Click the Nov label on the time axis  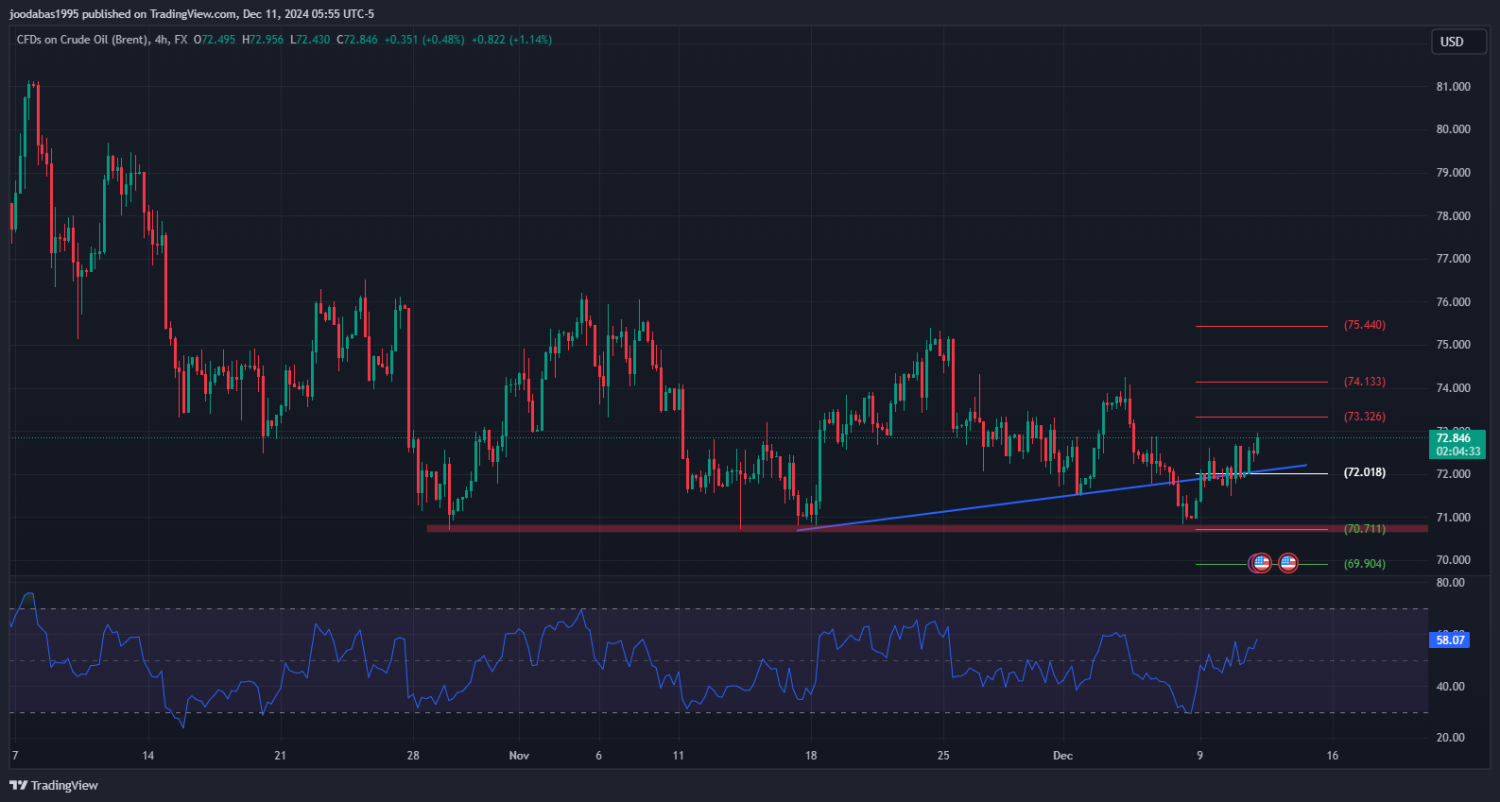point(517,757)
